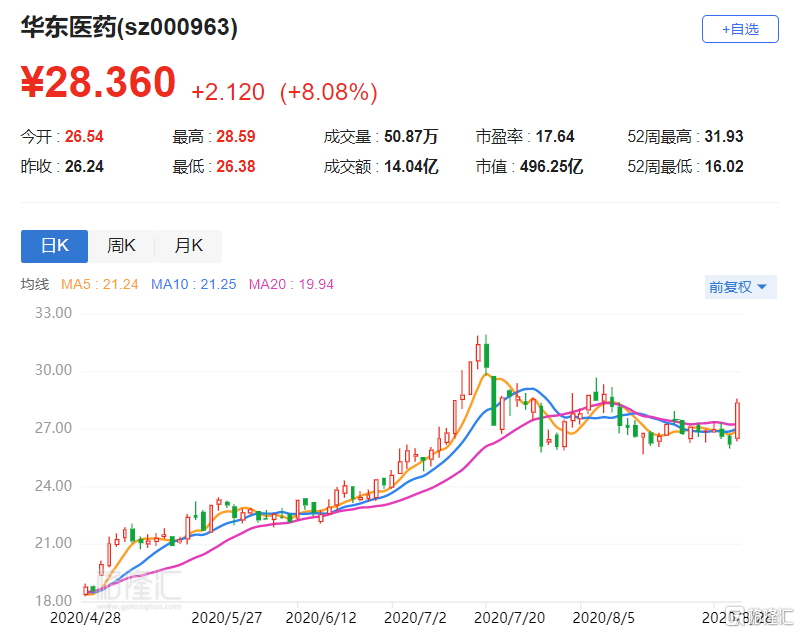Click the day low value 26.38
Viewport: 800px width, 633px height.
click(236, 166)
